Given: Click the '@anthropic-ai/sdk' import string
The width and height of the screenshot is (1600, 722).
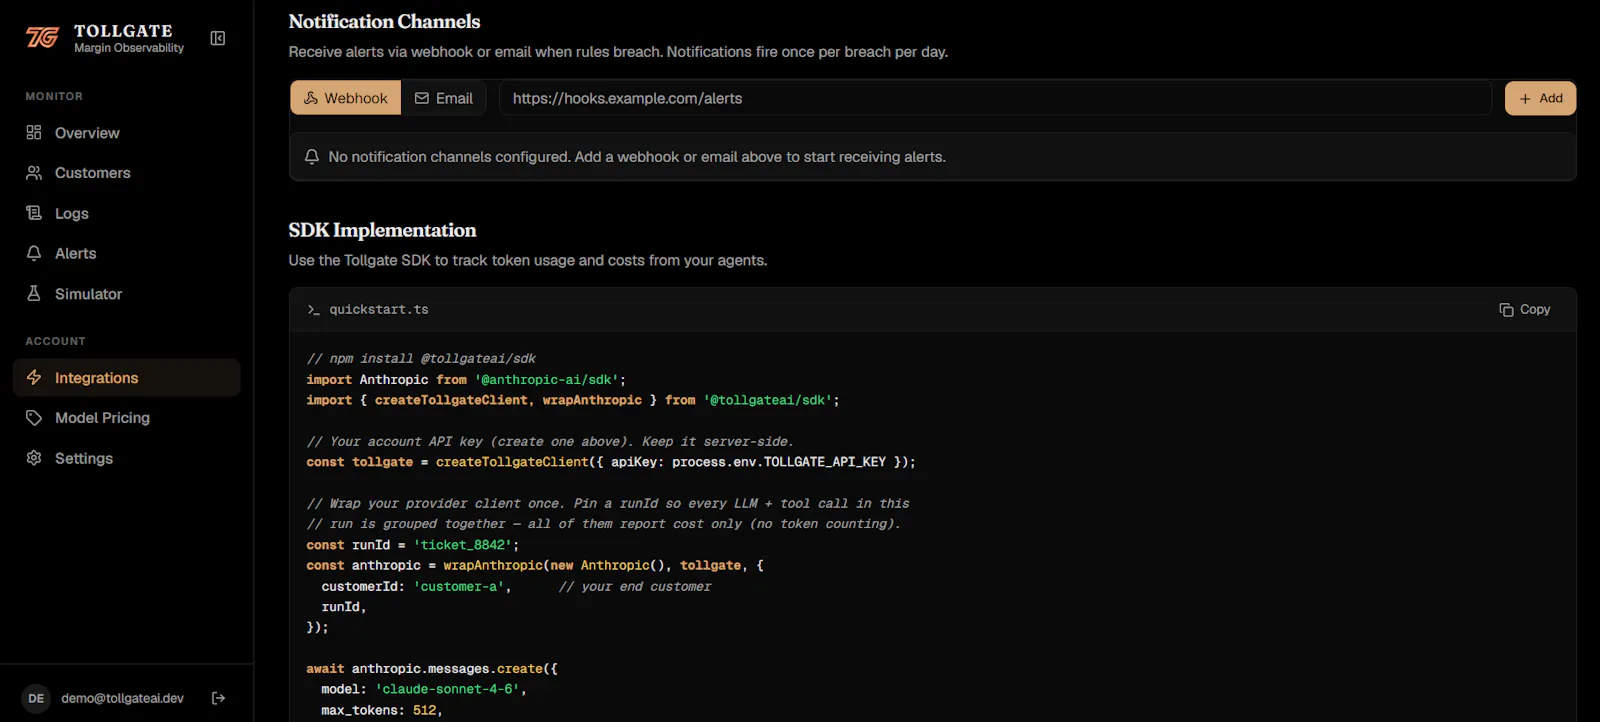Looking at the screenshot, I should [546, 380].
